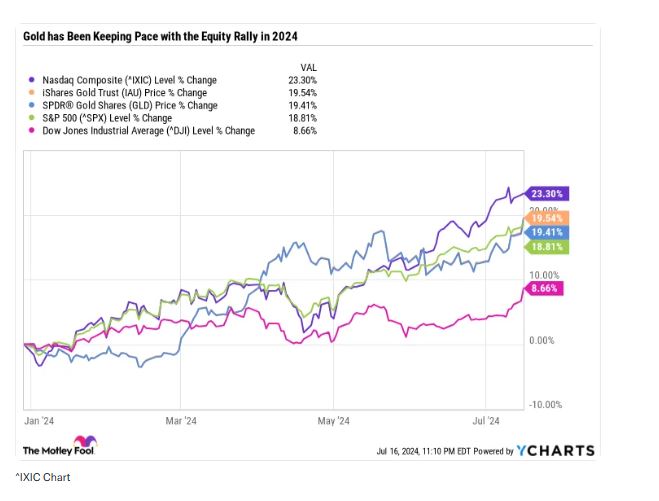Select the Nasdaq Composite (^IXIC) legend label
659x501 pixels.
point(129,80)
